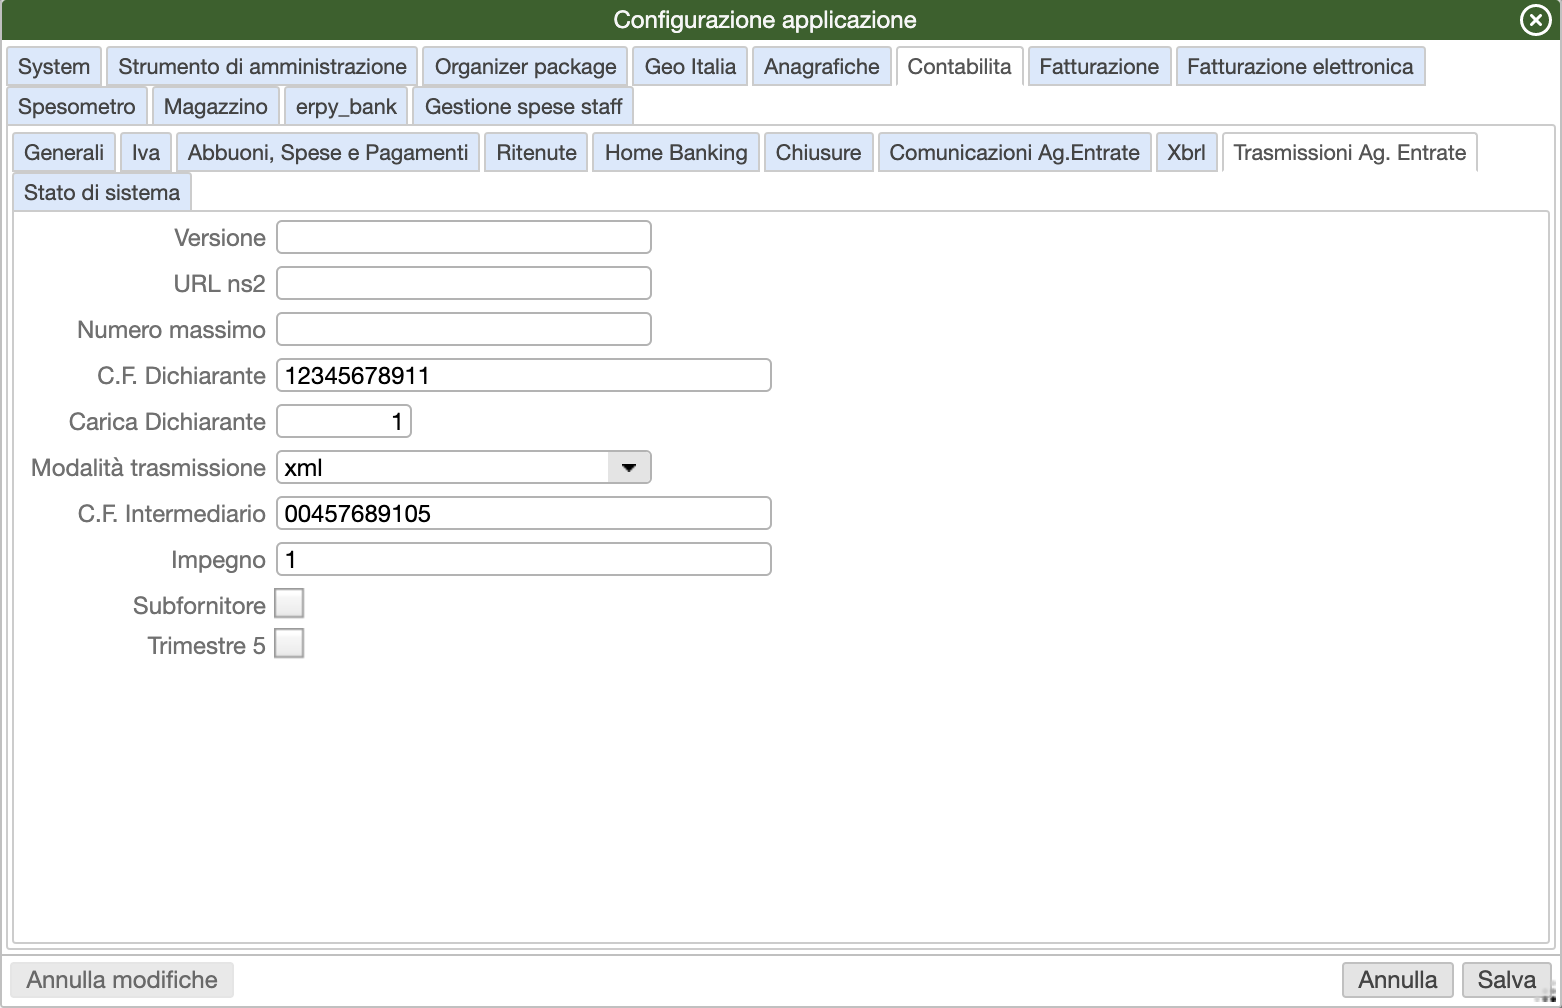Open the Home Banking sub-tab

[x=676, y=153]
